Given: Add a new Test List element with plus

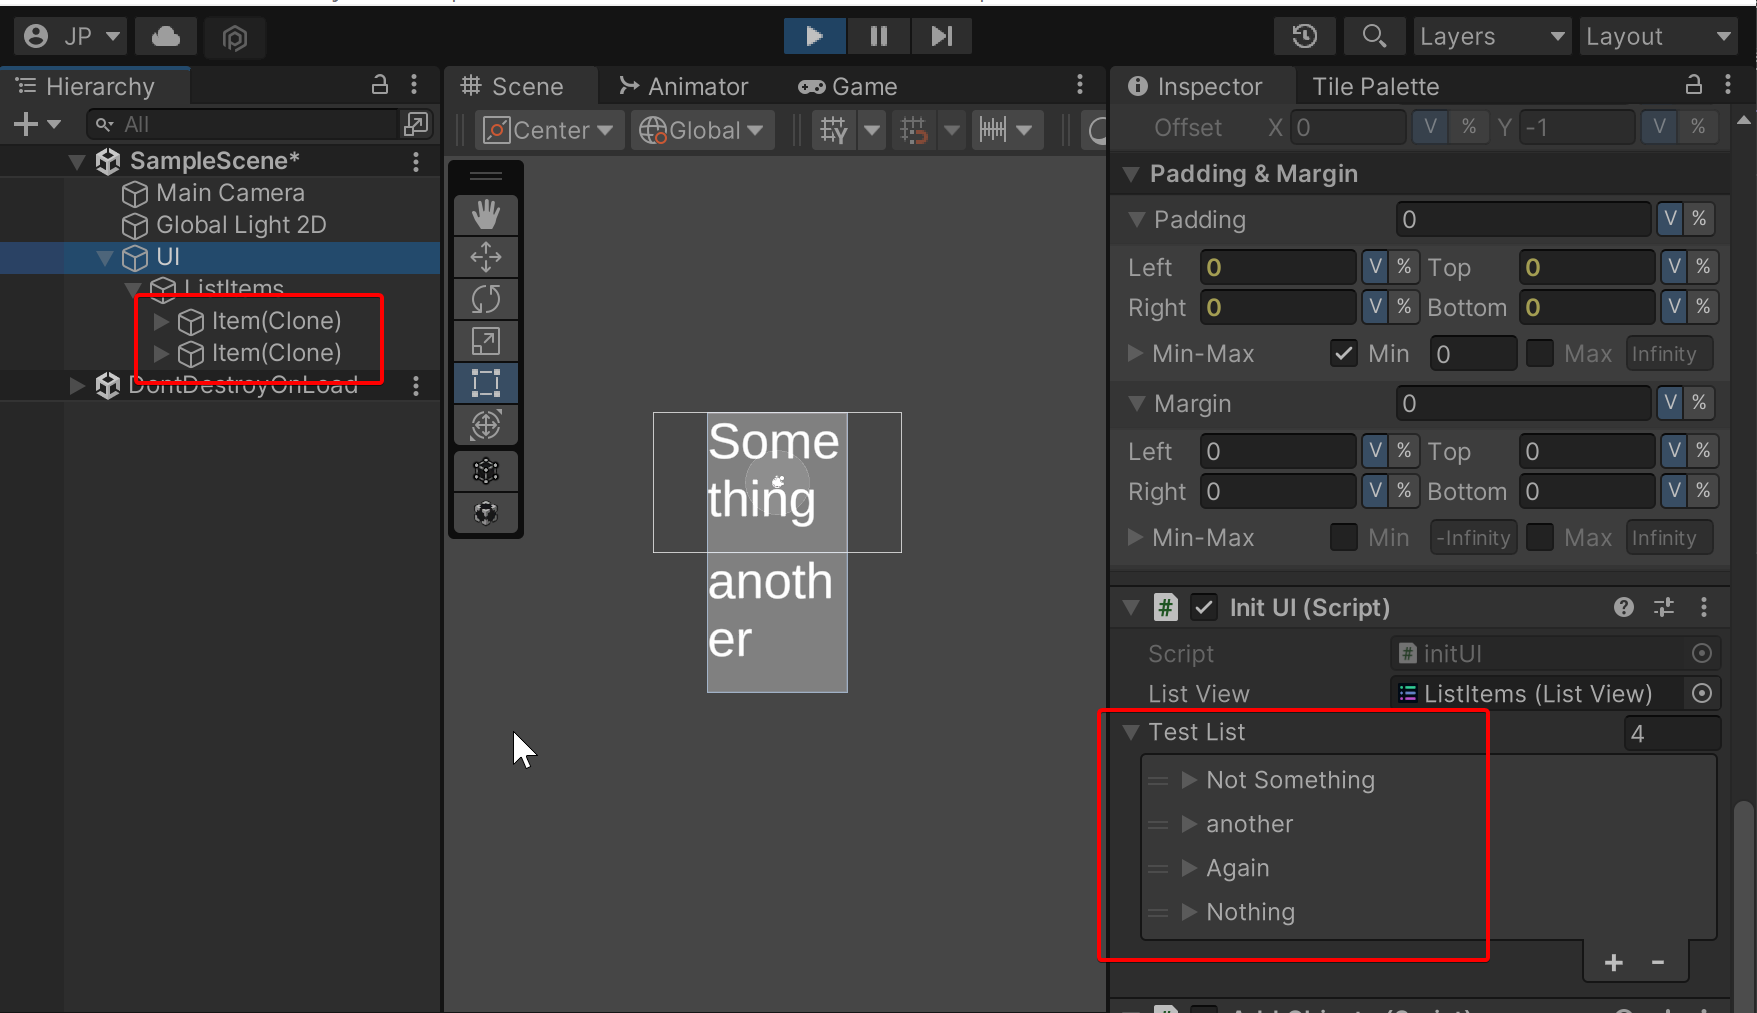Looking at the screenshot, I should coord(1613,961).
